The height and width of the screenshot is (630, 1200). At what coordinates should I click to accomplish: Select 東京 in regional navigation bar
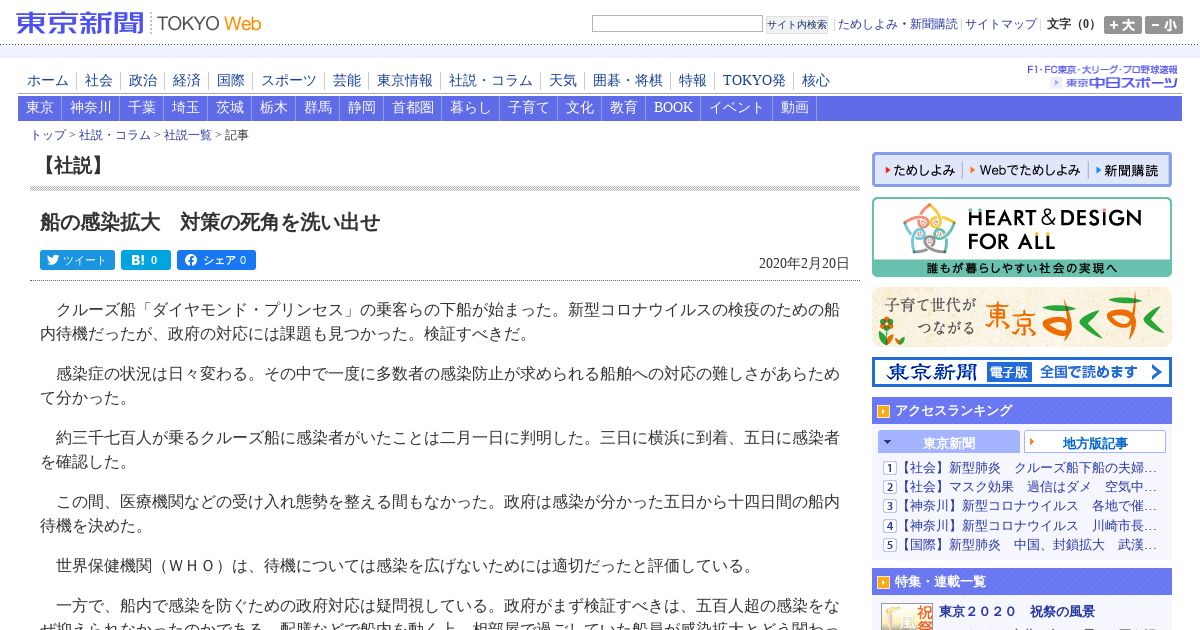tap(40, 108)
